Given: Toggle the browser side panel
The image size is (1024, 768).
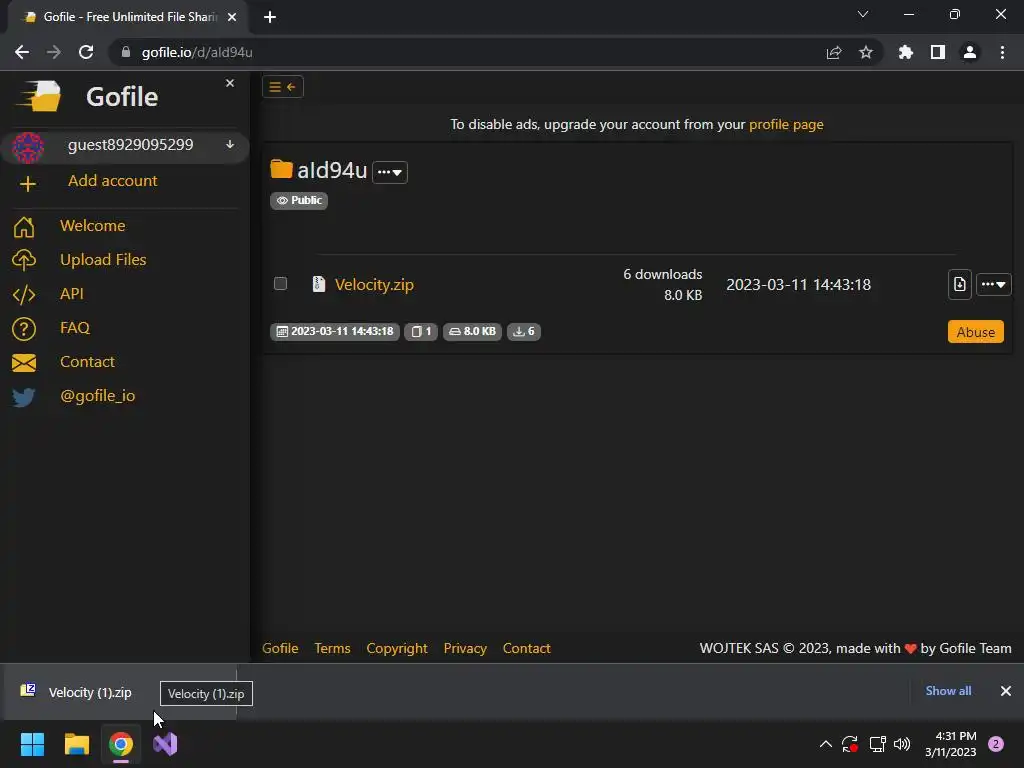Looking at the screenshot, I should pos(938,52).
